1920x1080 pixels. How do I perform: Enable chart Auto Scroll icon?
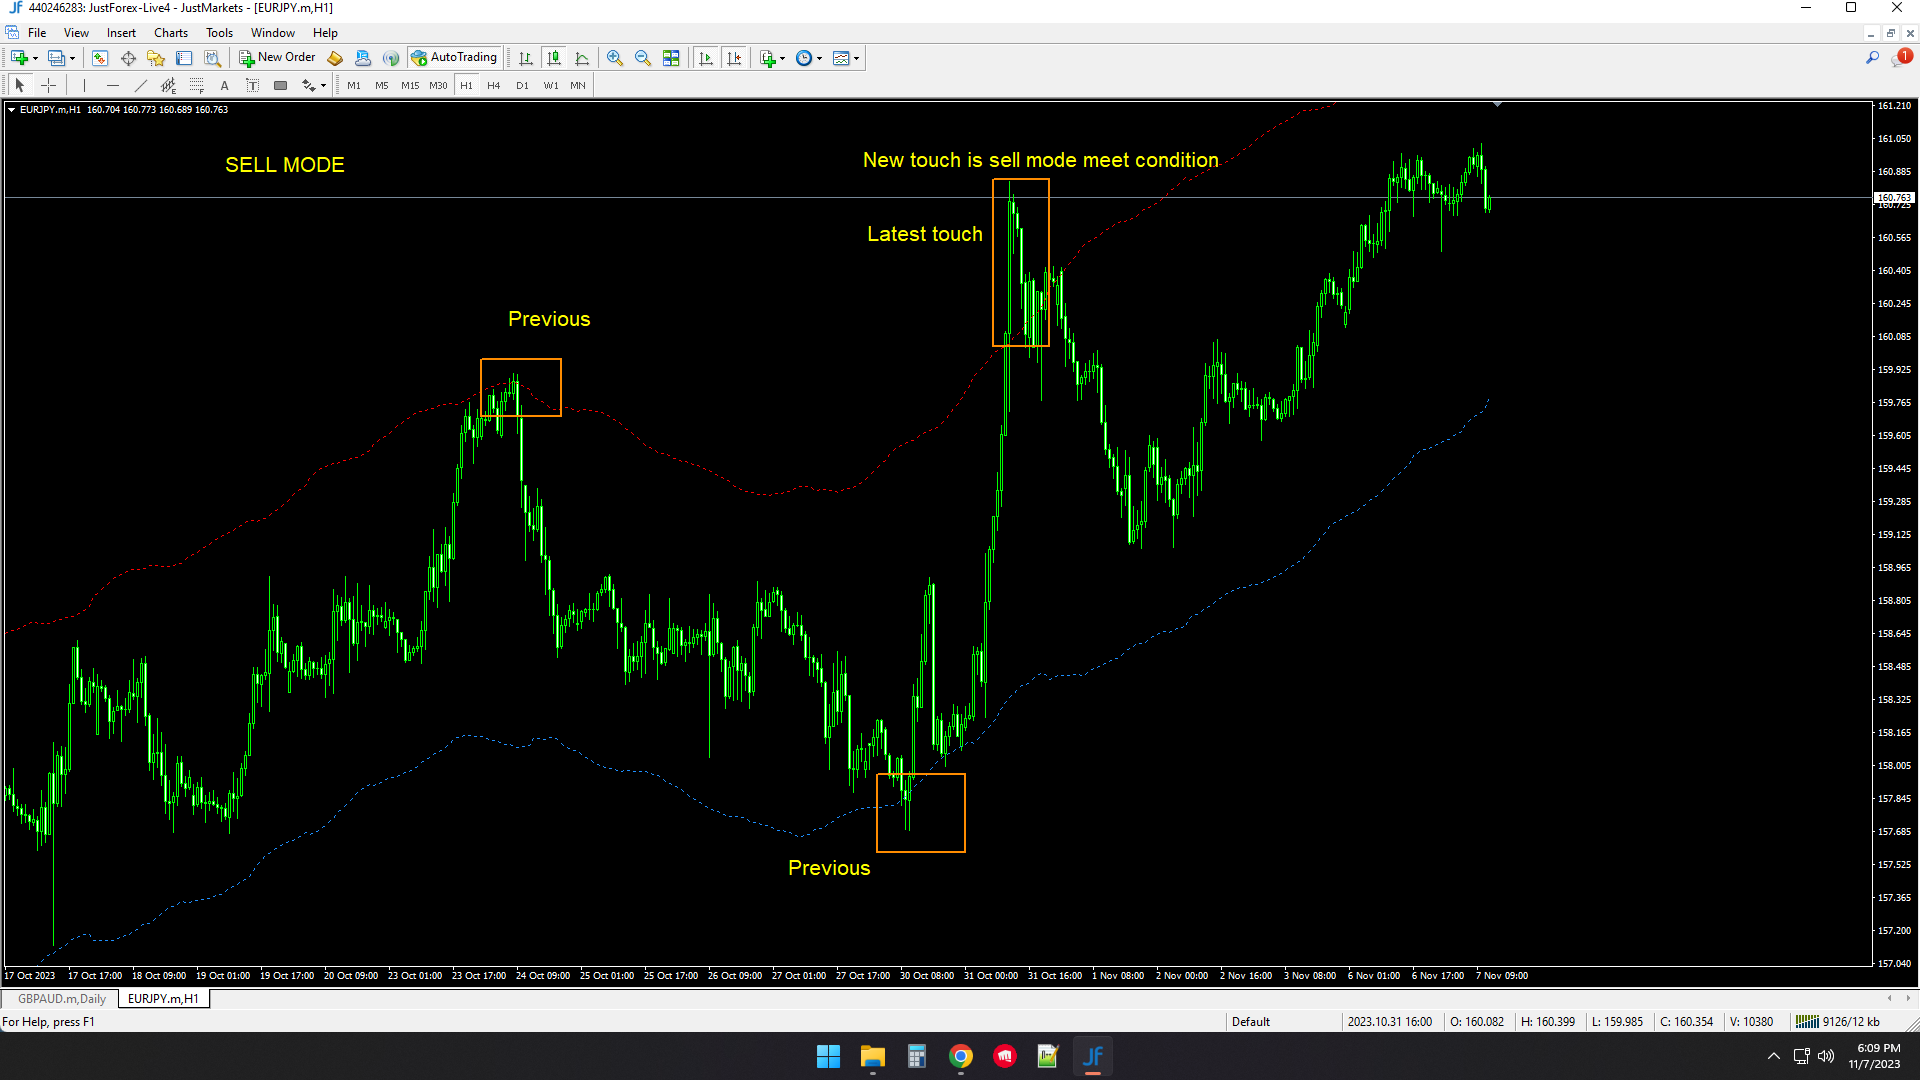[x=706, y=58]
